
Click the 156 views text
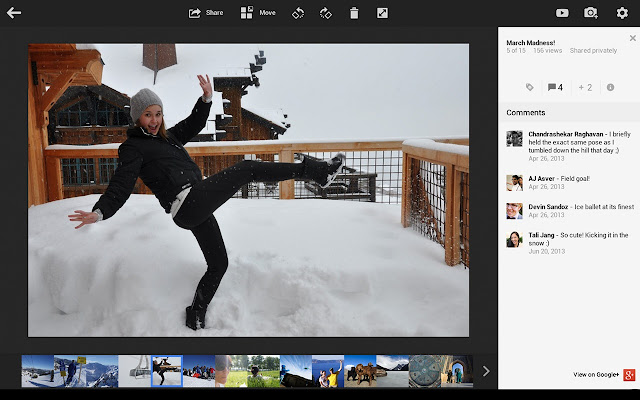click(x=547, y=51)
